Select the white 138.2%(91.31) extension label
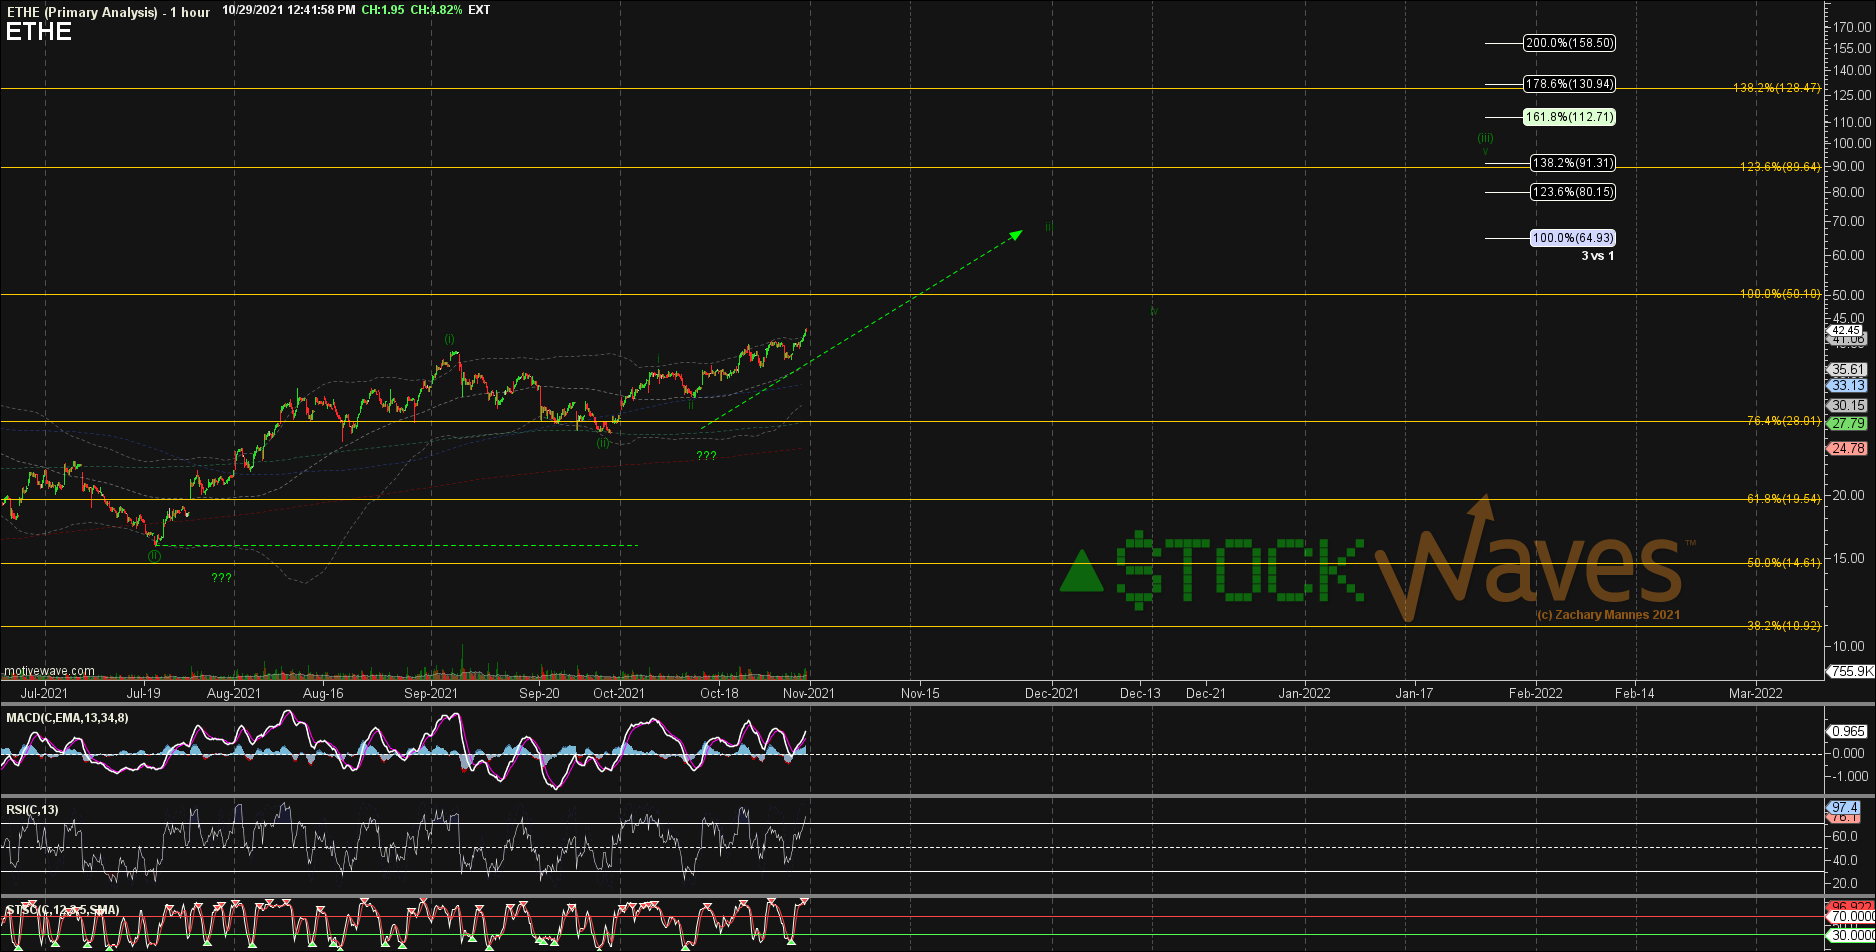Image resolution: width=1876 pixels, height=952 pixels. [1572, 163]
